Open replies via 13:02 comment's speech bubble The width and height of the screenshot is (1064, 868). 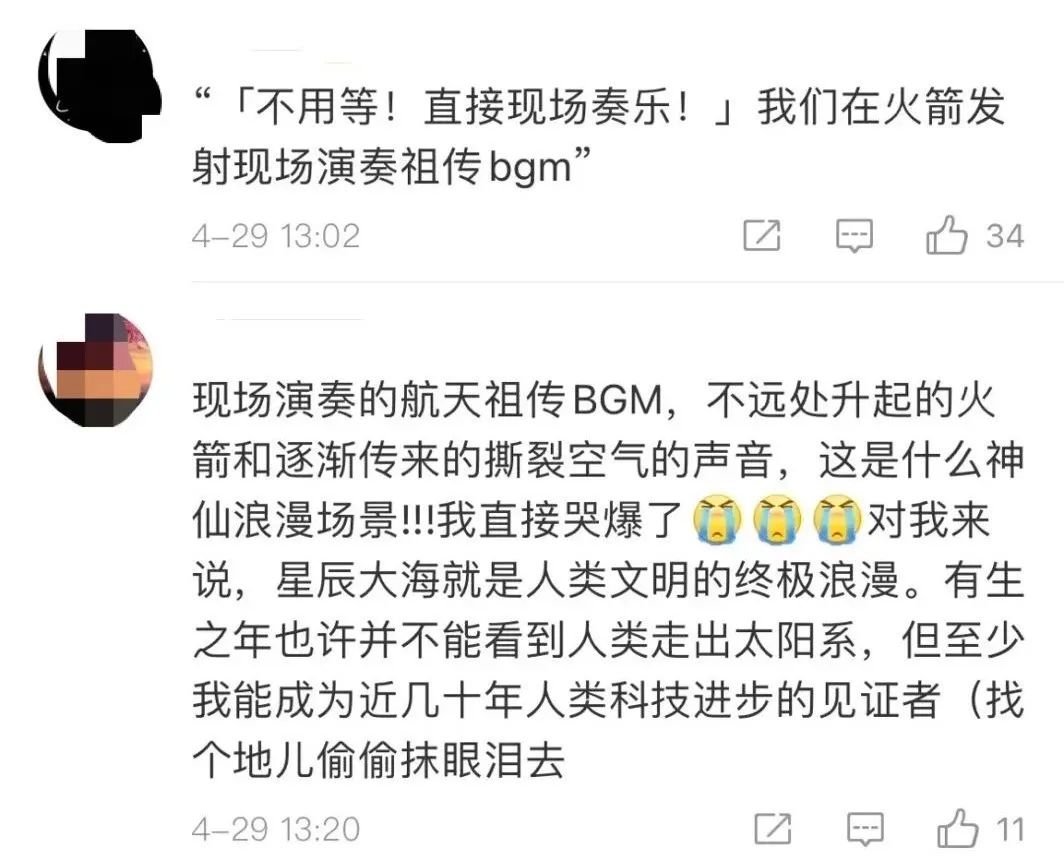click(x=854, y=235)
